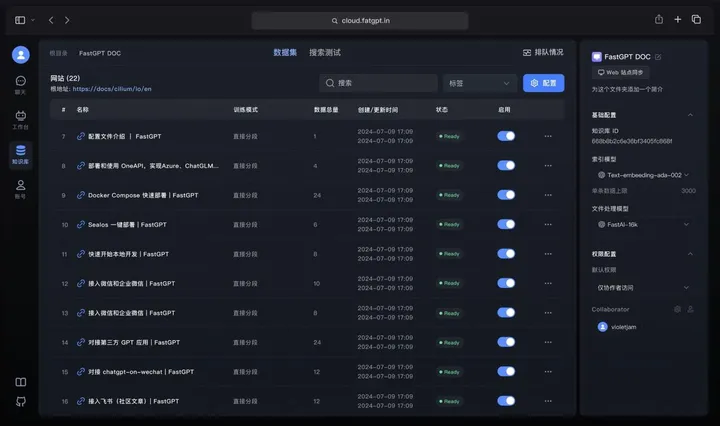Open more options for row 9 Docker Compose
Image resolution: width=720 pixels, height=426 pixels.
tap(548, 195)
